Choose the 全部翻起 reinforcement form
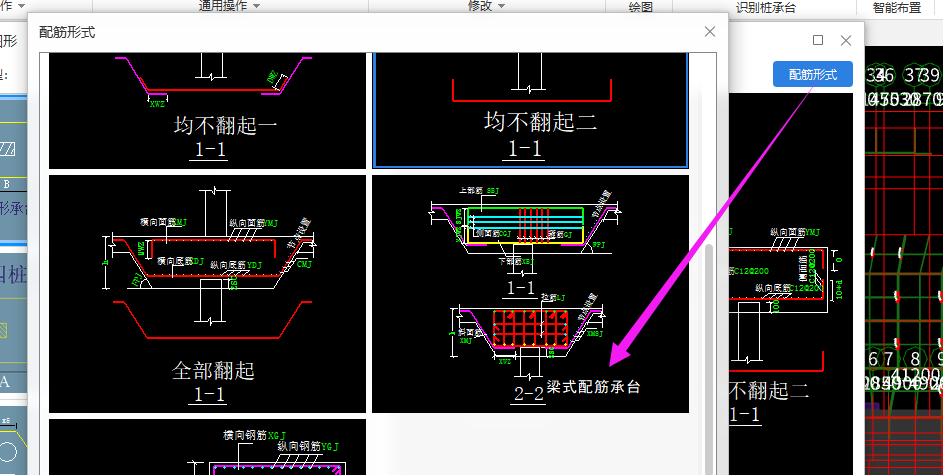The image size is (943, 475). click(x=207, y=294)
